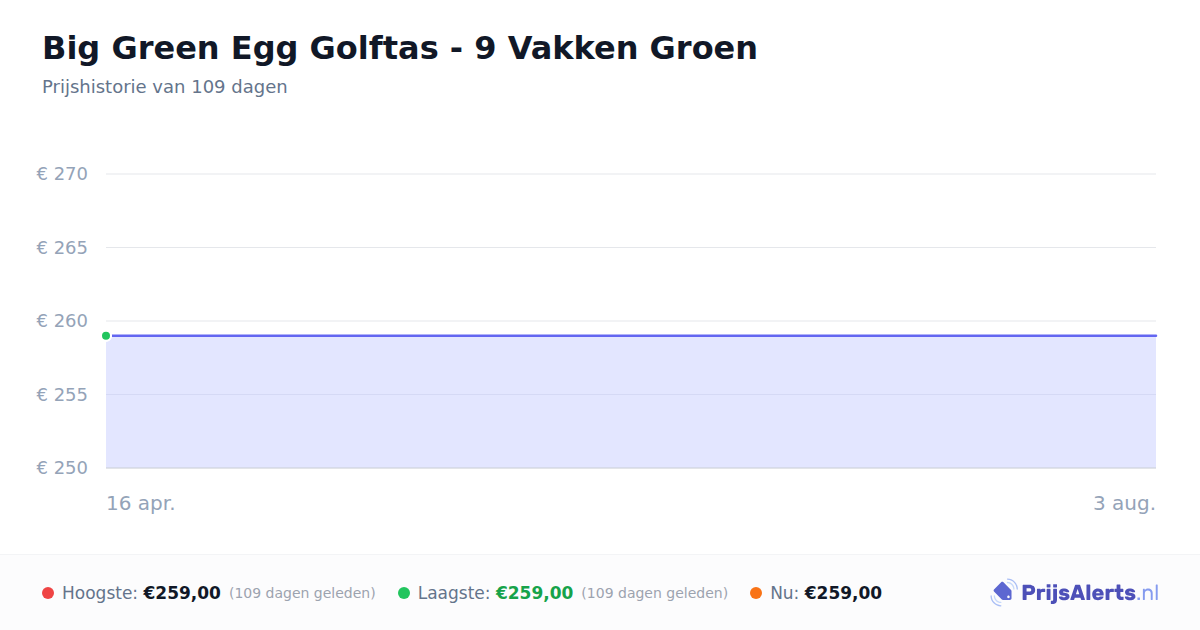Click the shaded blue area under price line
Screen dimensions: 1200x630
pos(631,402)
